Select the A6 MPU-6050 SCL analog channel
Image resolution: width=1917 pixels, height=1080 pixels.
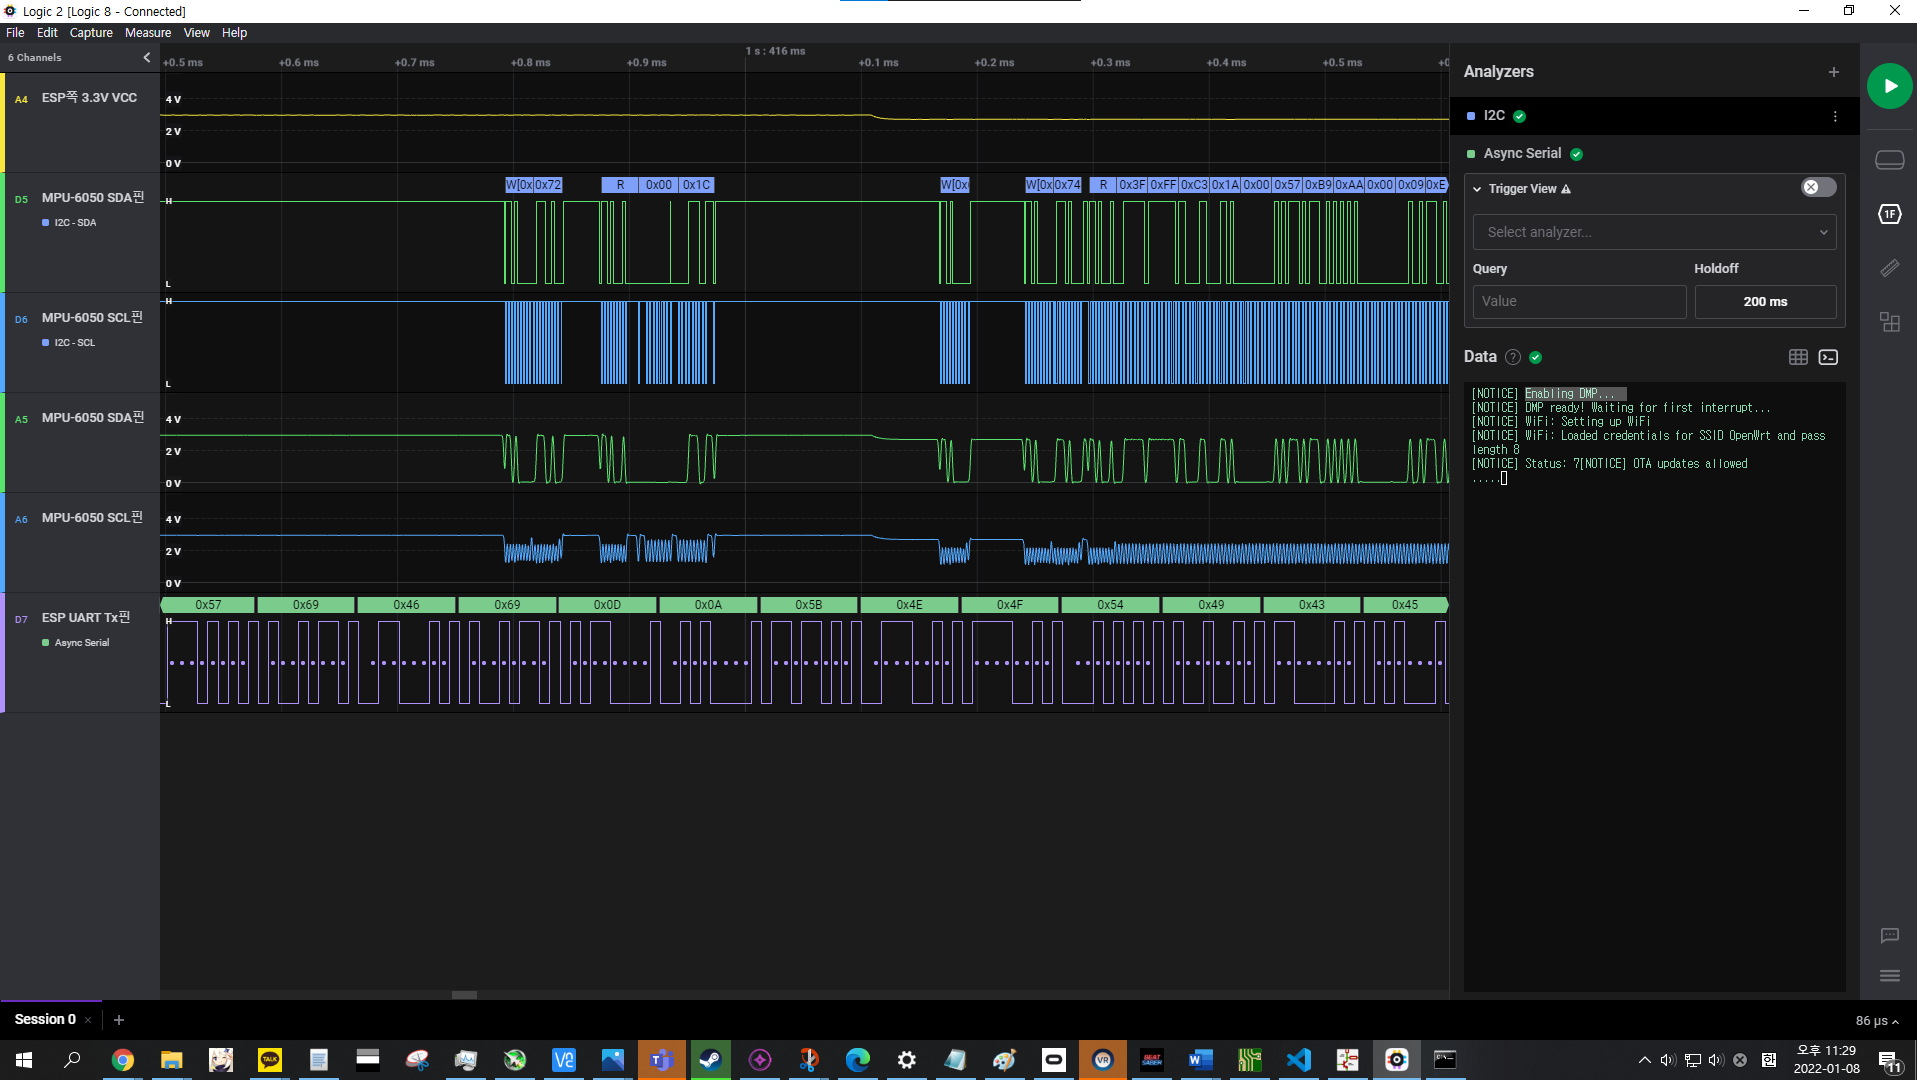click(92, 518)
